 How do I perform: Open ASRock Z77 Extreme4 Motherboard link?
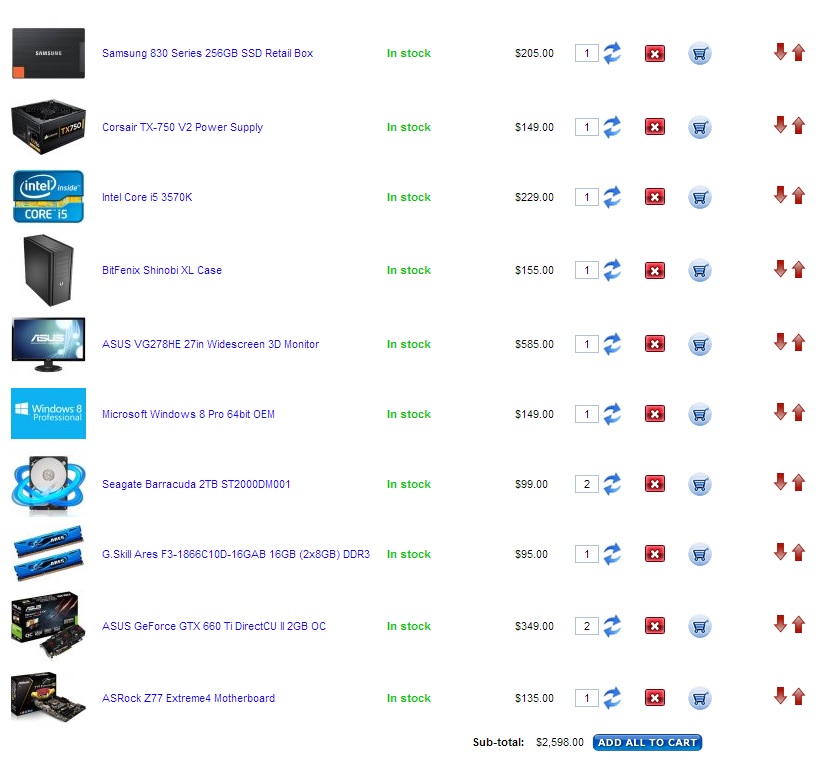(188, 698)
